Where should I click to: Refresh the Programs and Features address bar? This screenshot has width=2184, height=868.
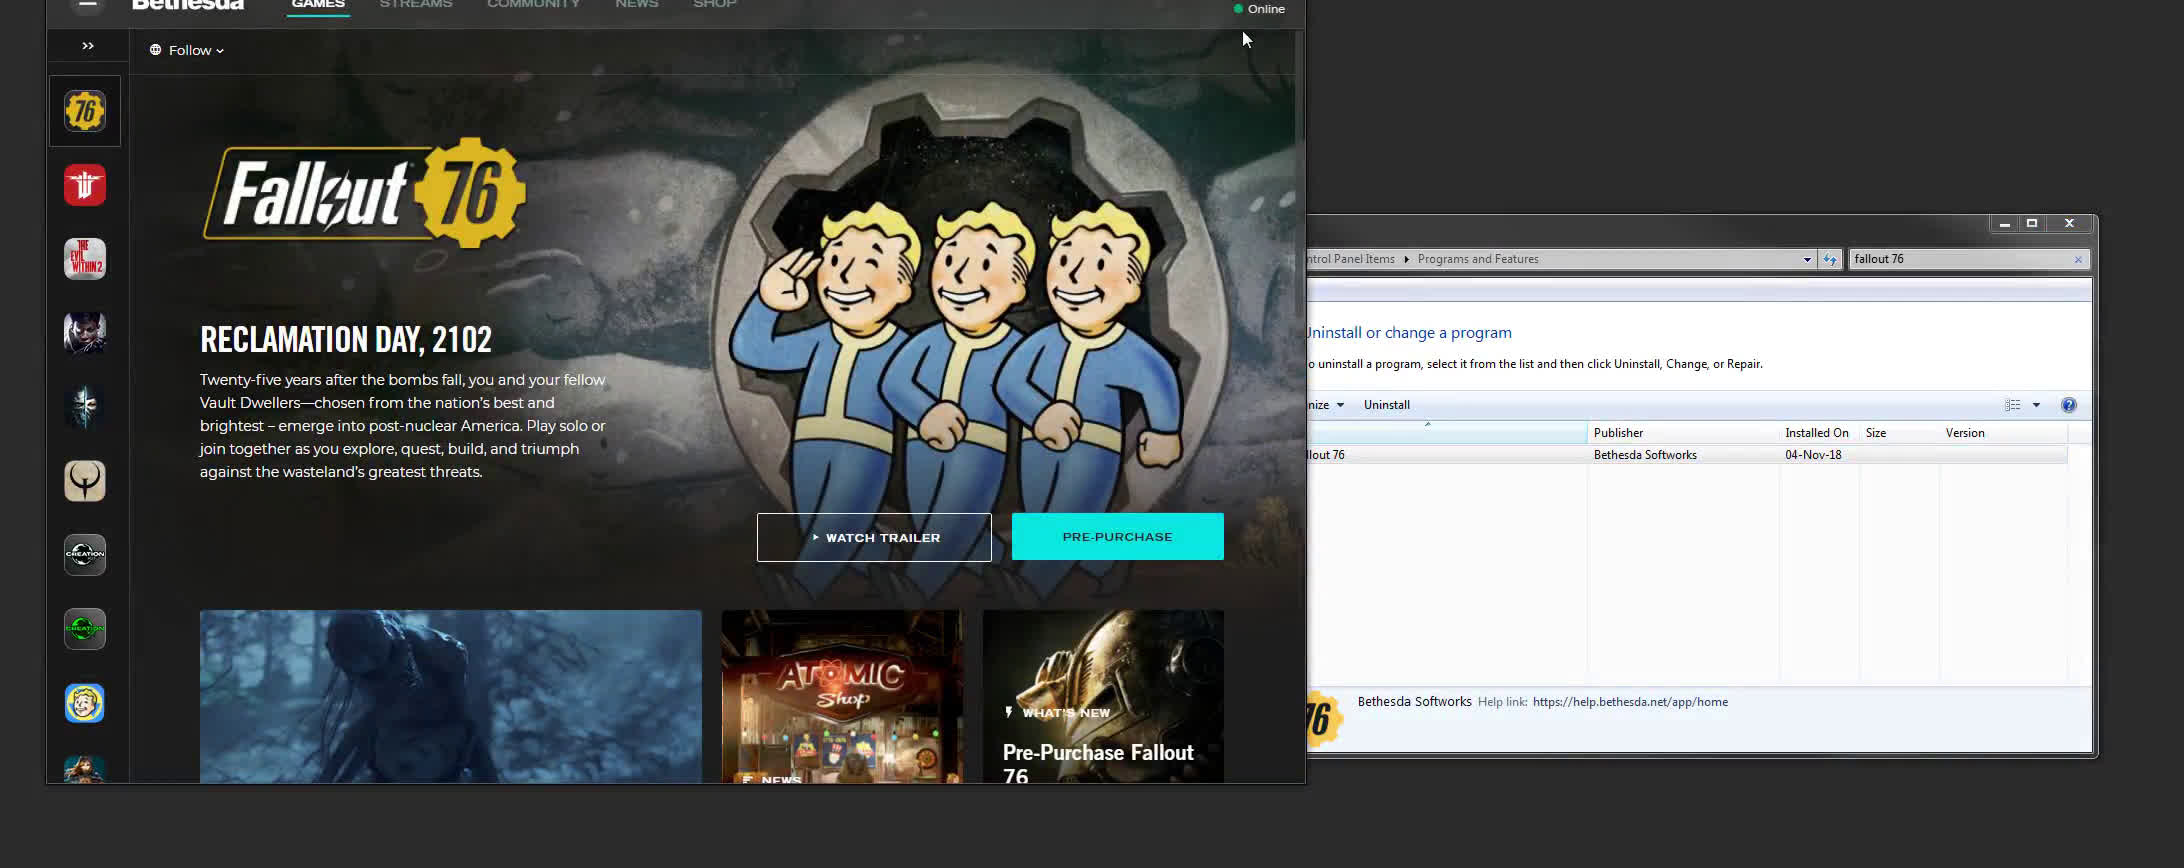1830,259
